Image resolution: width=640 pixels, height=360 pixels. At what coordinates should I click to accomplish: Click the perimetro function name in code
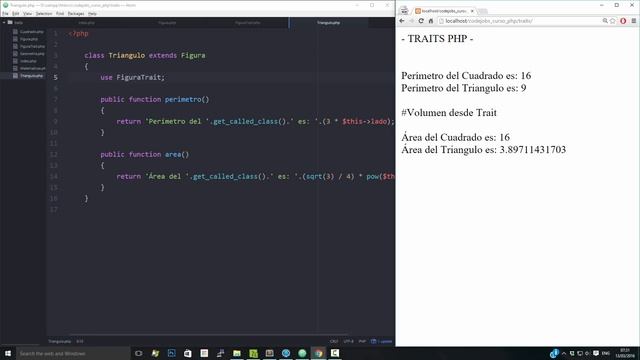(x=183, y=99)
